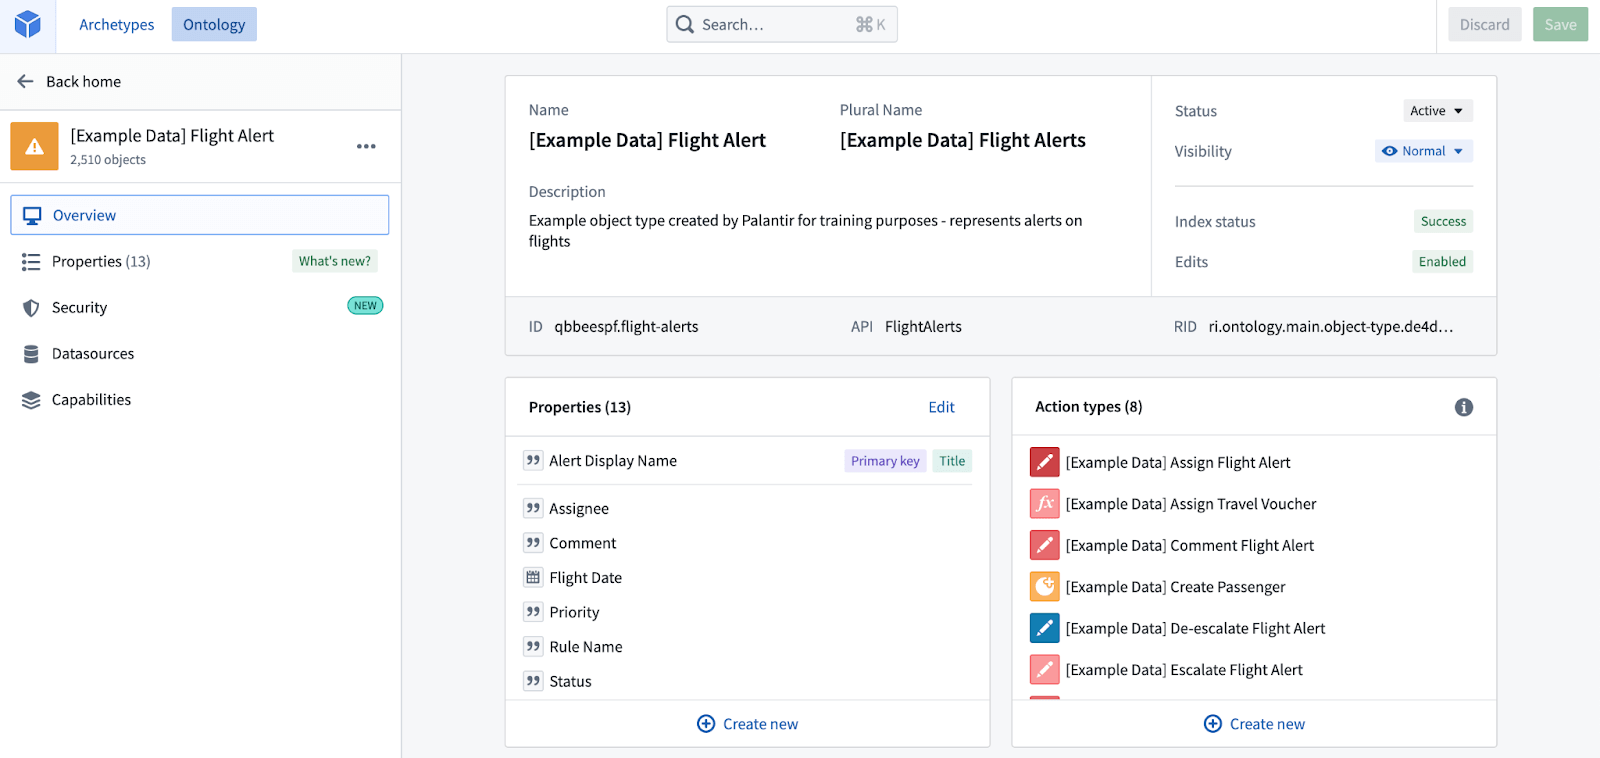Select Overview in the sidebar
The height and width of the screenshot is (758, 1600).
tap(200, 215)
